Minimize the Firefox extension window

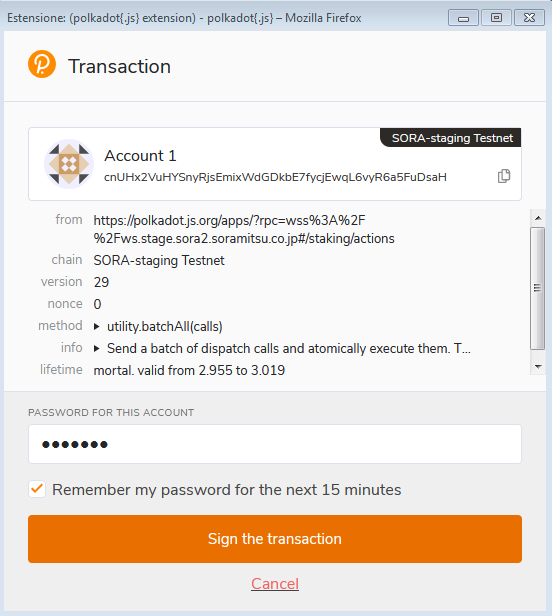click(463, 18)
